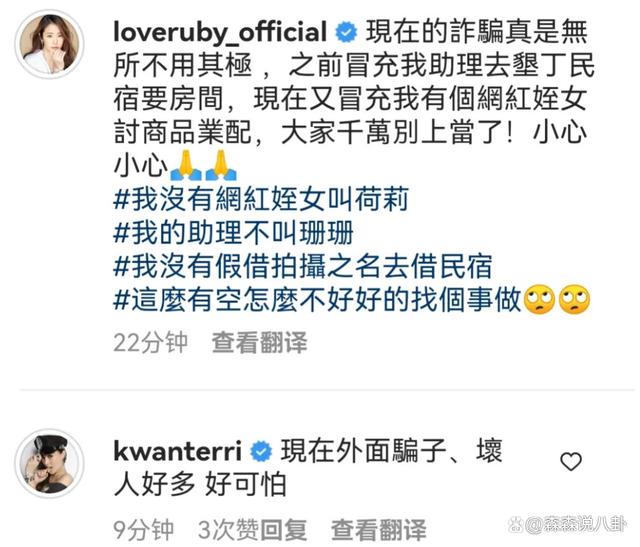Open hashtag #這麼有空怎麼不好好的找個事做
The image size is (640, 547).
click(317, 300)
